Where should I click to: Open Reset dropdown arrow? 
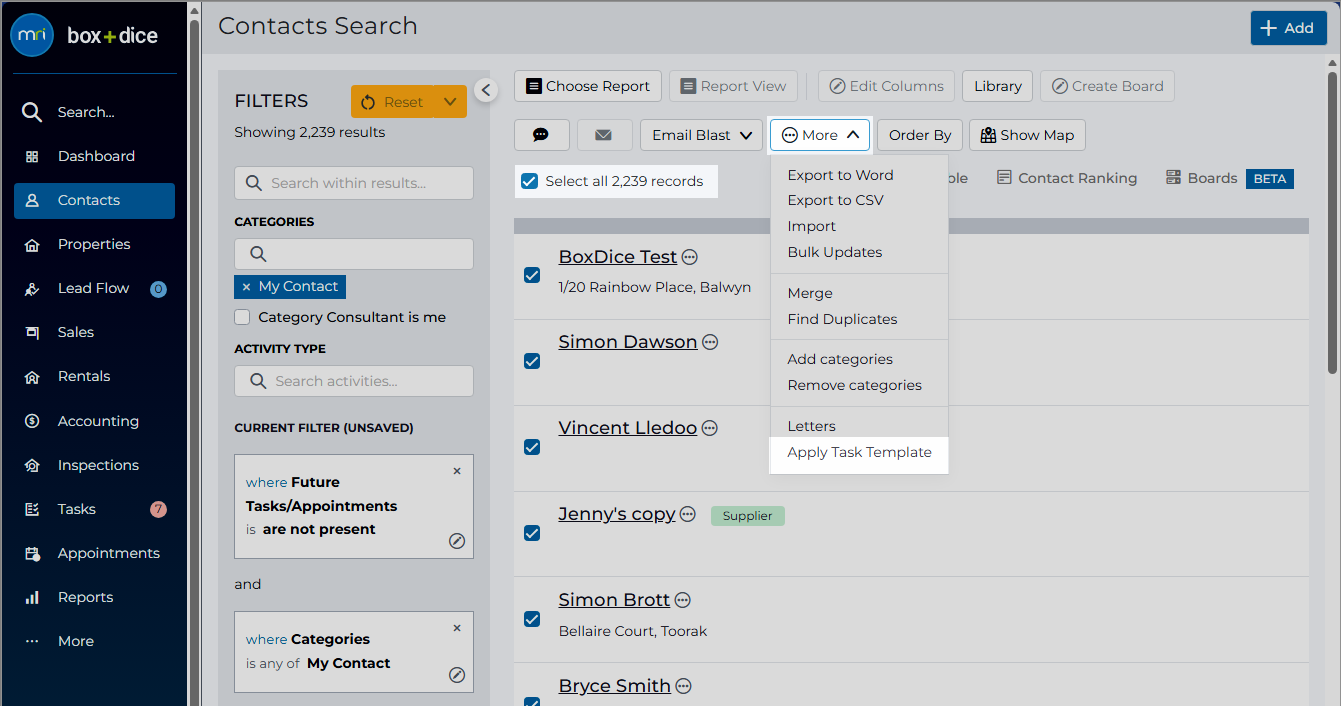click(450, 102)
